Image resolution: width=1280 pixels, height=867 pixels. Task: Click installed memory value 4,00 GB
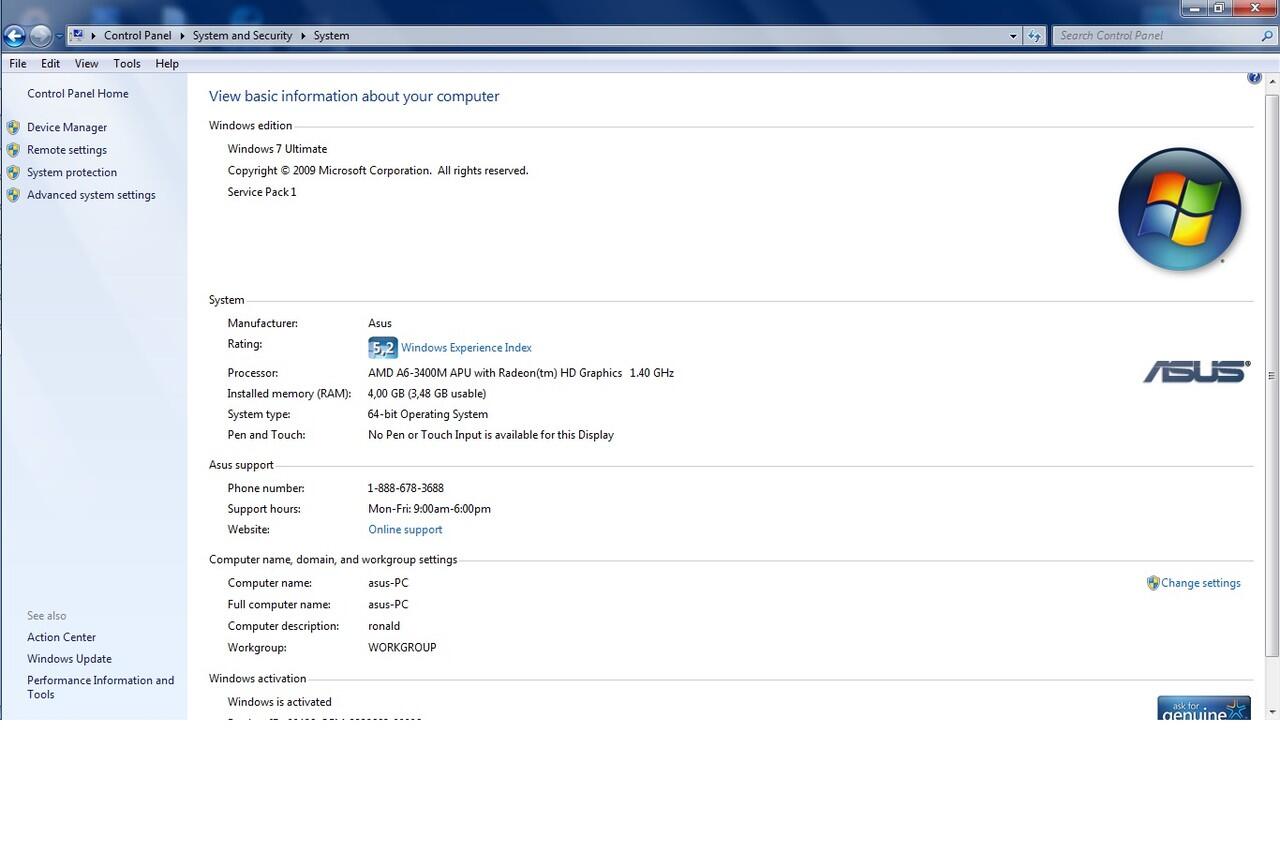(427, 394)
